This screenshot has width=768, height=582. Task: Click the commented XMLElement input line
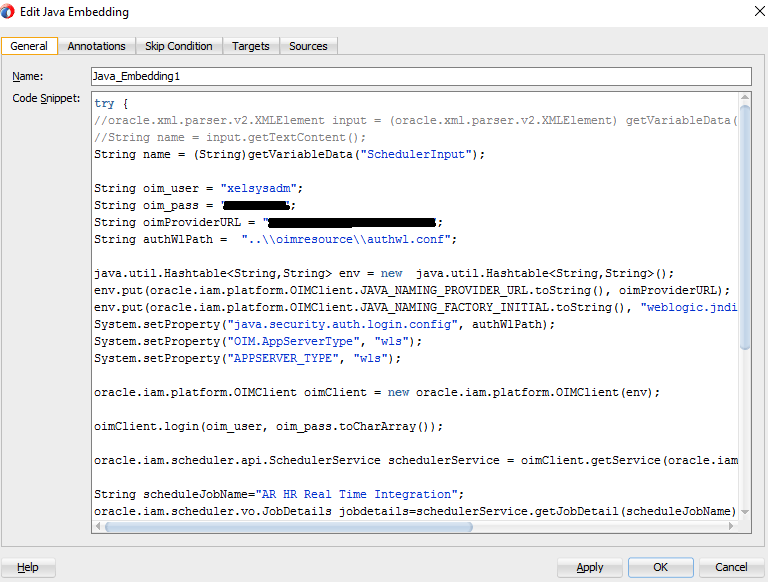[x=416, y=121]
